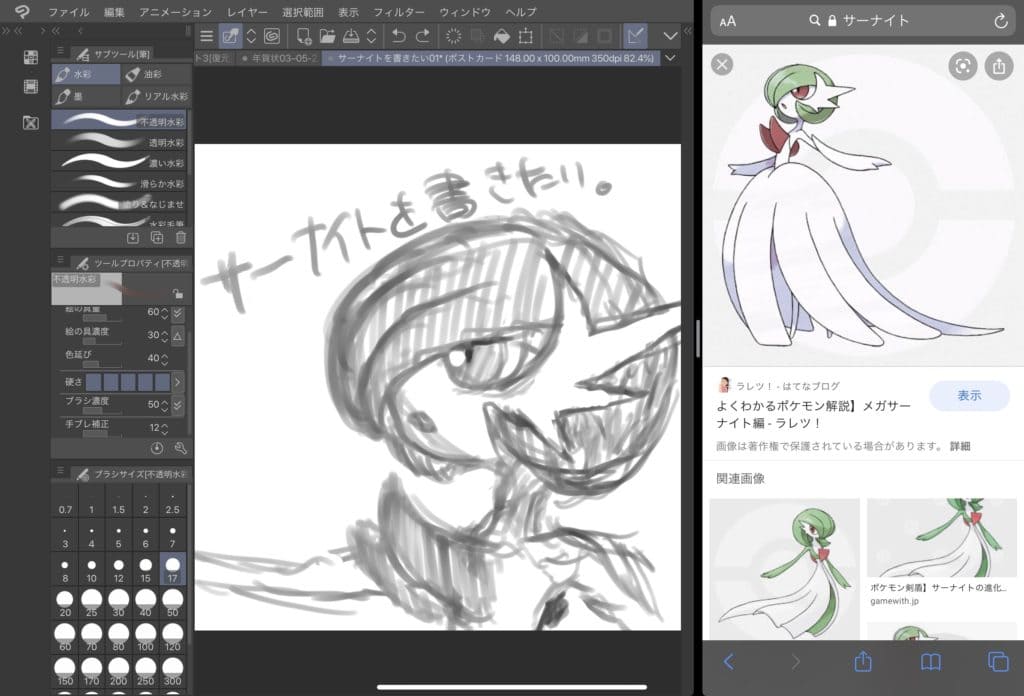
Task: Click the clear/deselect burst icon
Action: [x=453, y=37]
